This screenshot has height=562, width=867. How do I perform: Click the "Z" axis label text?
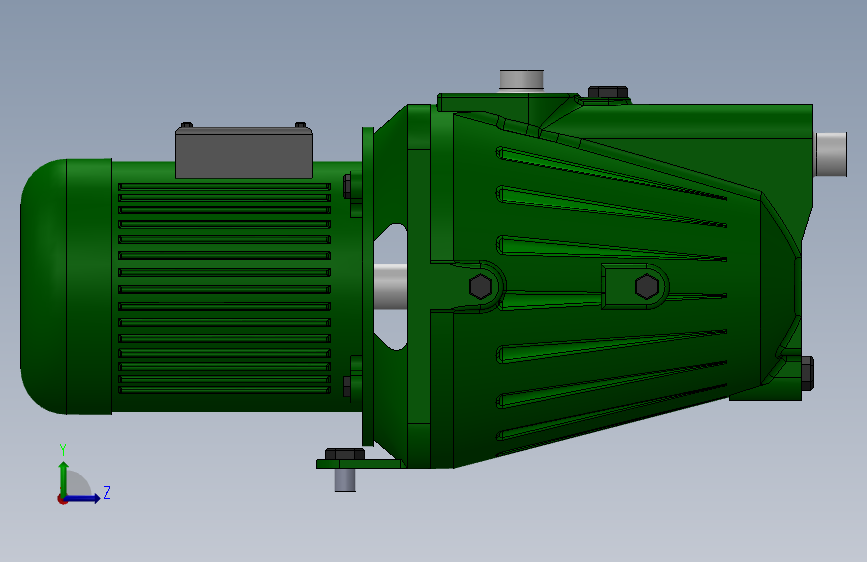pos(107,492)
